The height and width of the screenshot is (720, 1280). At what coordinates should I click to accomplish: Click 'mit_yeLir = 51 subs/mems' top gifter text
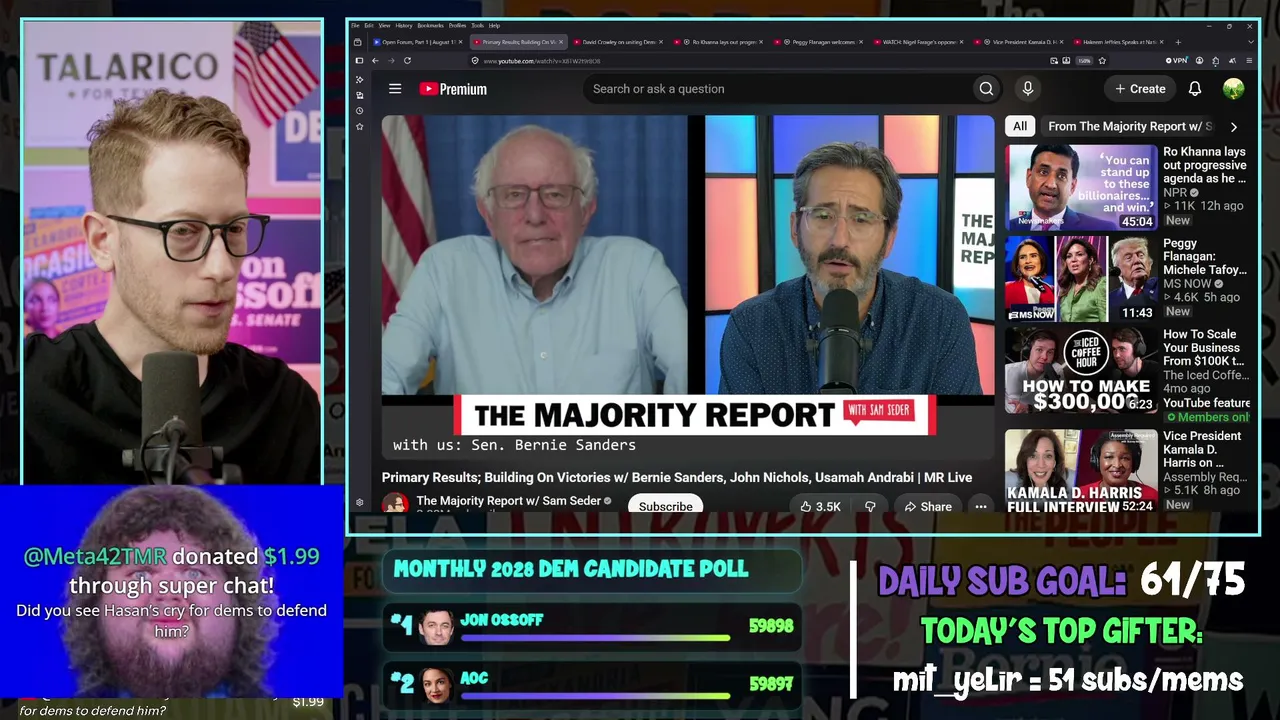click(x=1067, y=681)
